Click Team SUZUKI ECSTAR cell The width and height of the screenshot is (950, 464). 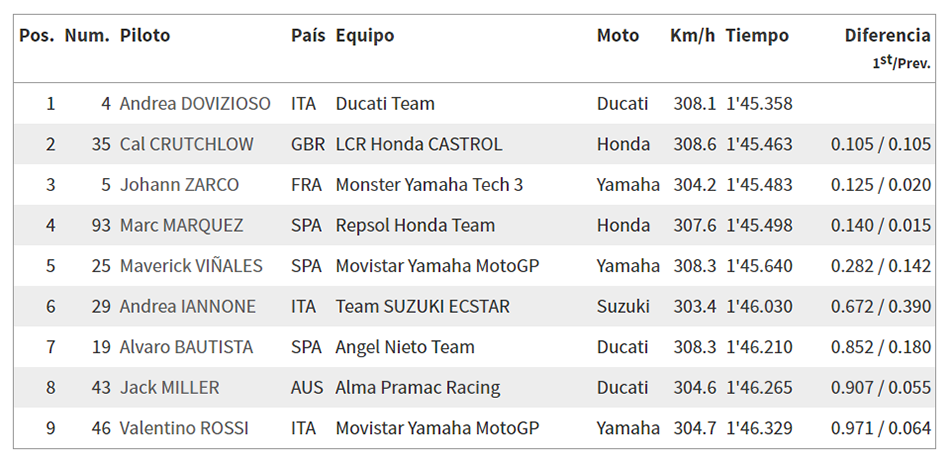[423, 307]
